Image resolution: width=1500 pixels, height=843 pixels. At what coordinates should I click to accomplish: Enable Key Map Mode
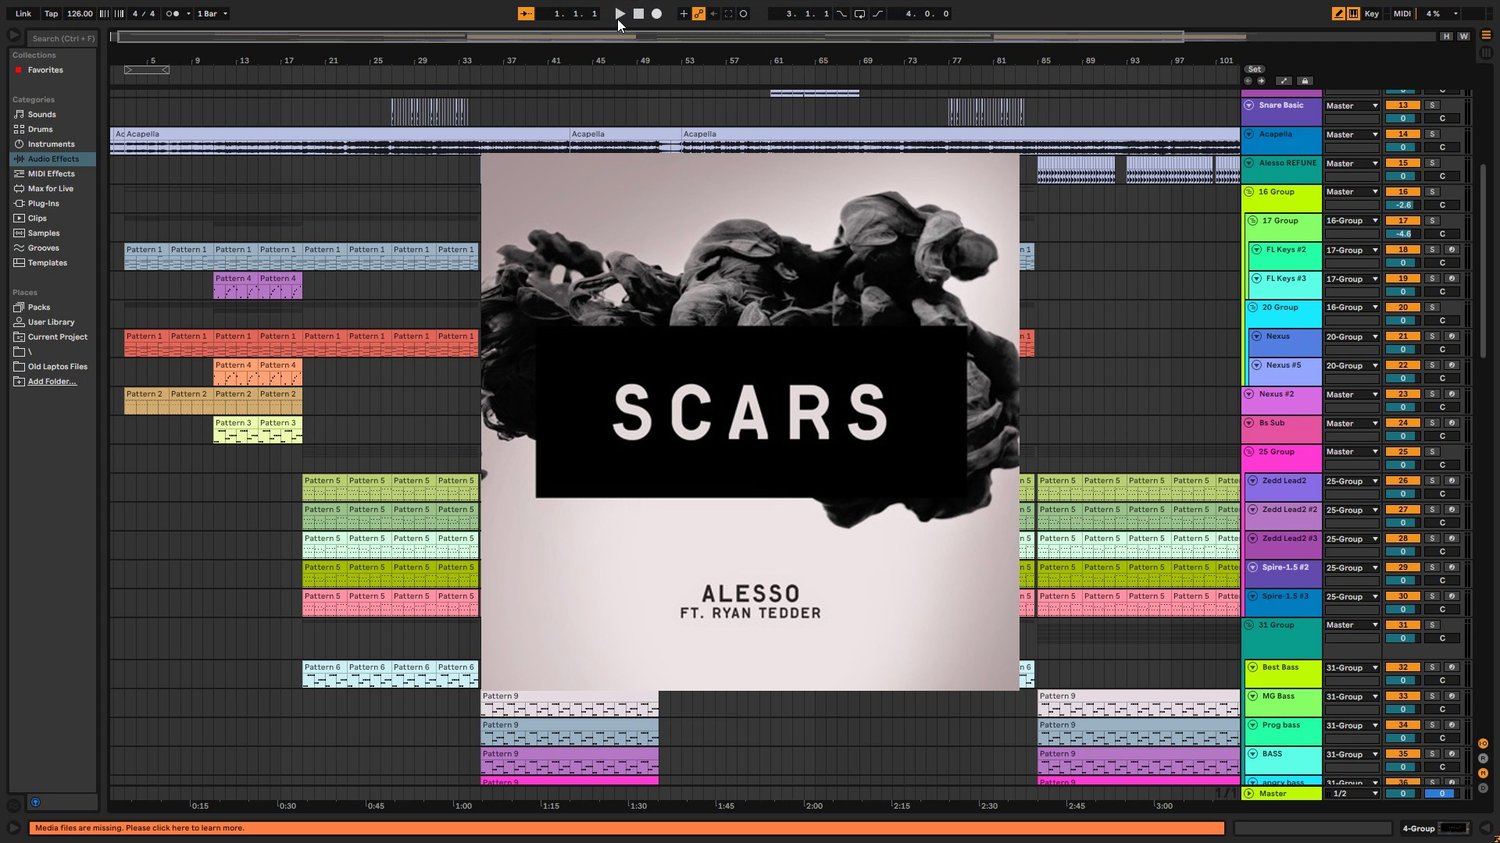pyautogui.click(x=1372, y=14)
